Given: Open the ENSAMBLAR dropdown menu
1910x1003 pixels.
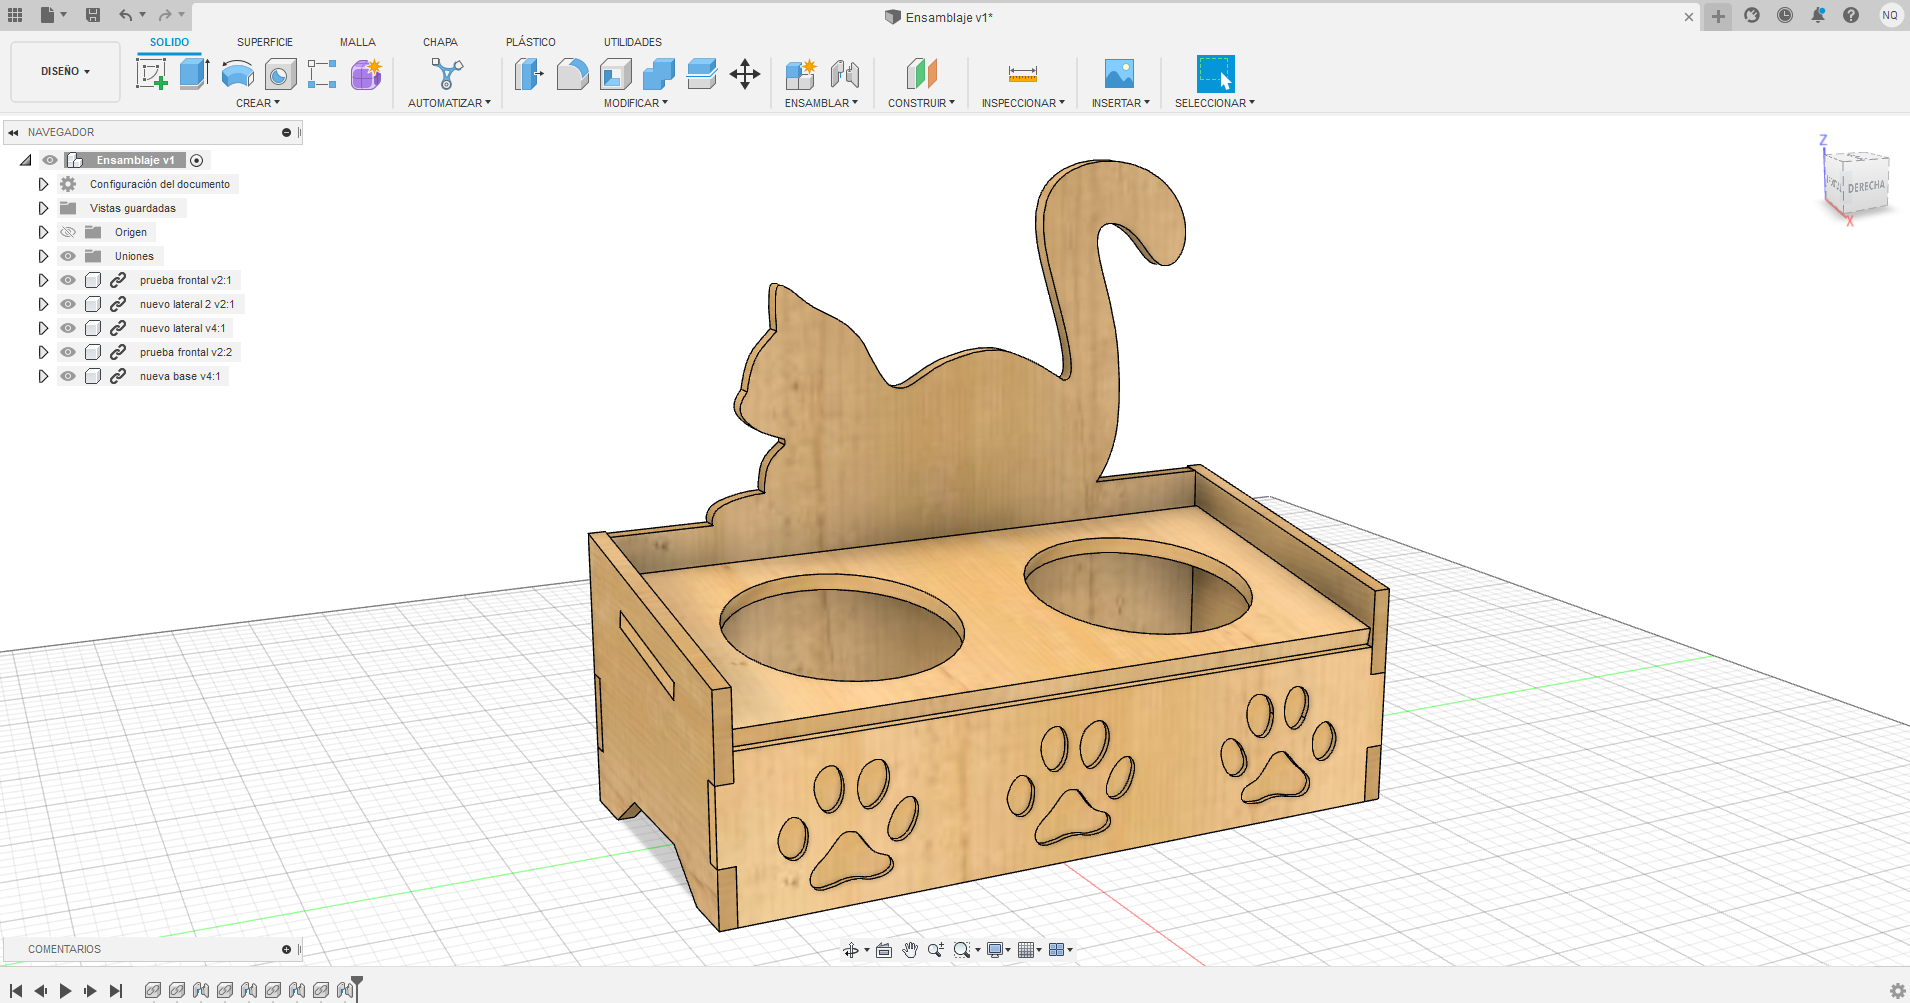Looking at the screenshot, I should [821, 103].
